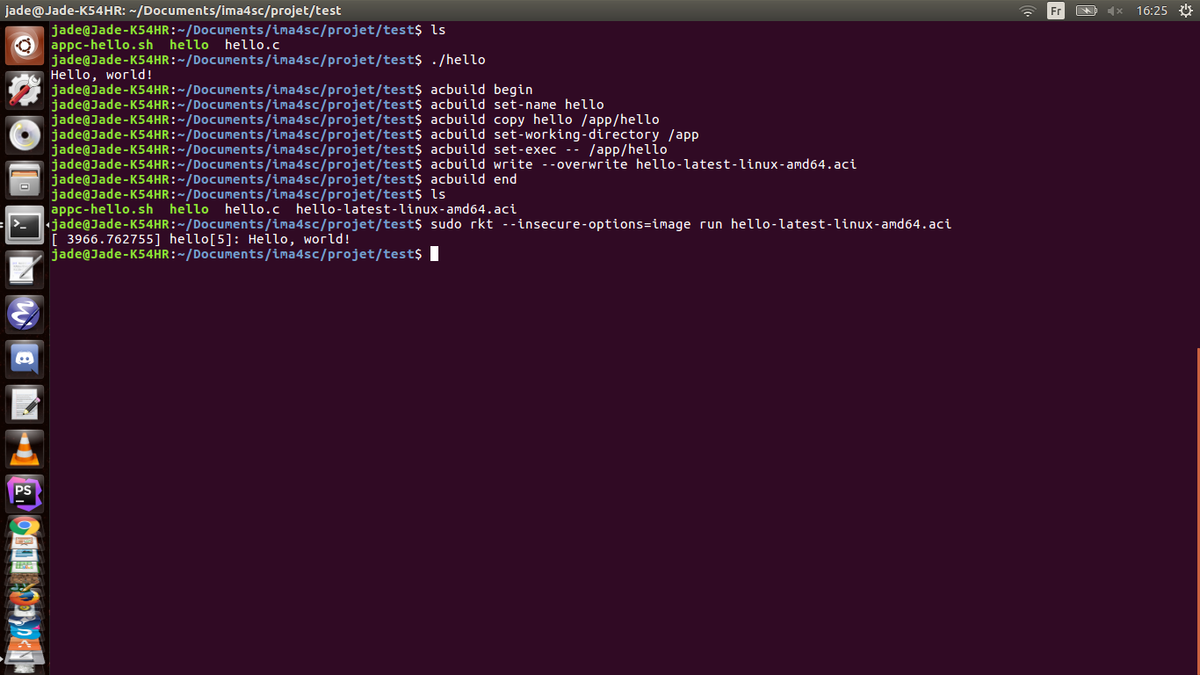
Task: Click the terminal window title text
Action: click(174, 10)
